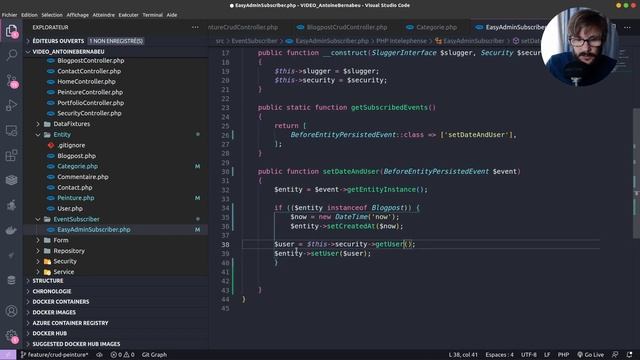Expand the Security folder
Viewport: 640px width, 360px height.
click(64, 261)
